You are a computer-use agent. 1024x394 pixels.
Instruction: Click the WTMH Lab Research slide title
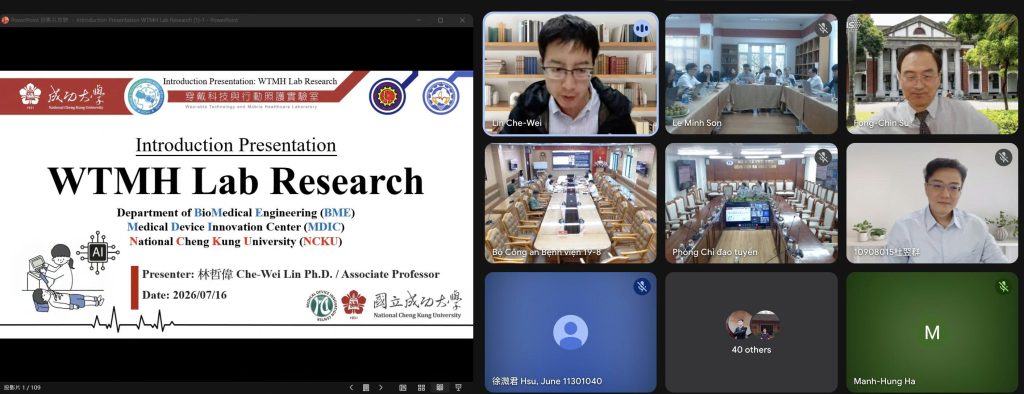pyautogui.click(x=236, y=181)
